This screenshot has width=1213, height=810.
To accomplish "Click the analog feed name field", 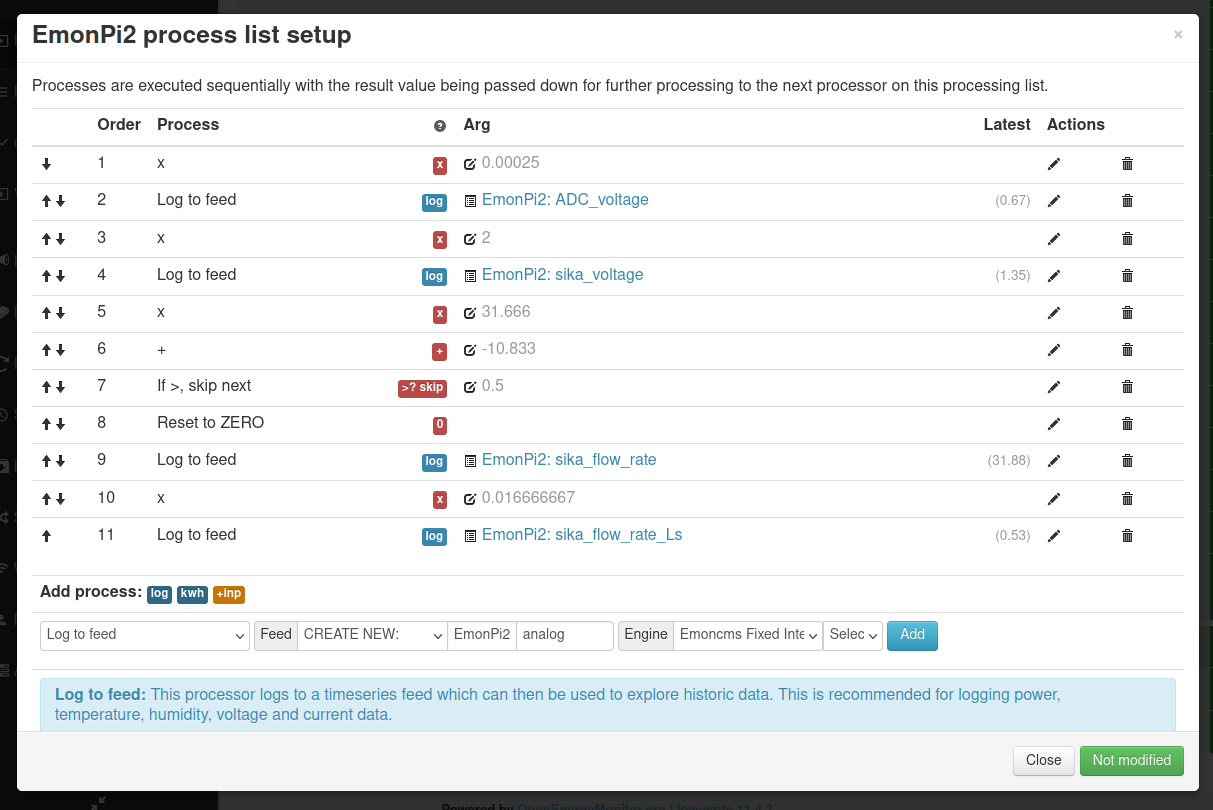I will click(x=565, y=635).
